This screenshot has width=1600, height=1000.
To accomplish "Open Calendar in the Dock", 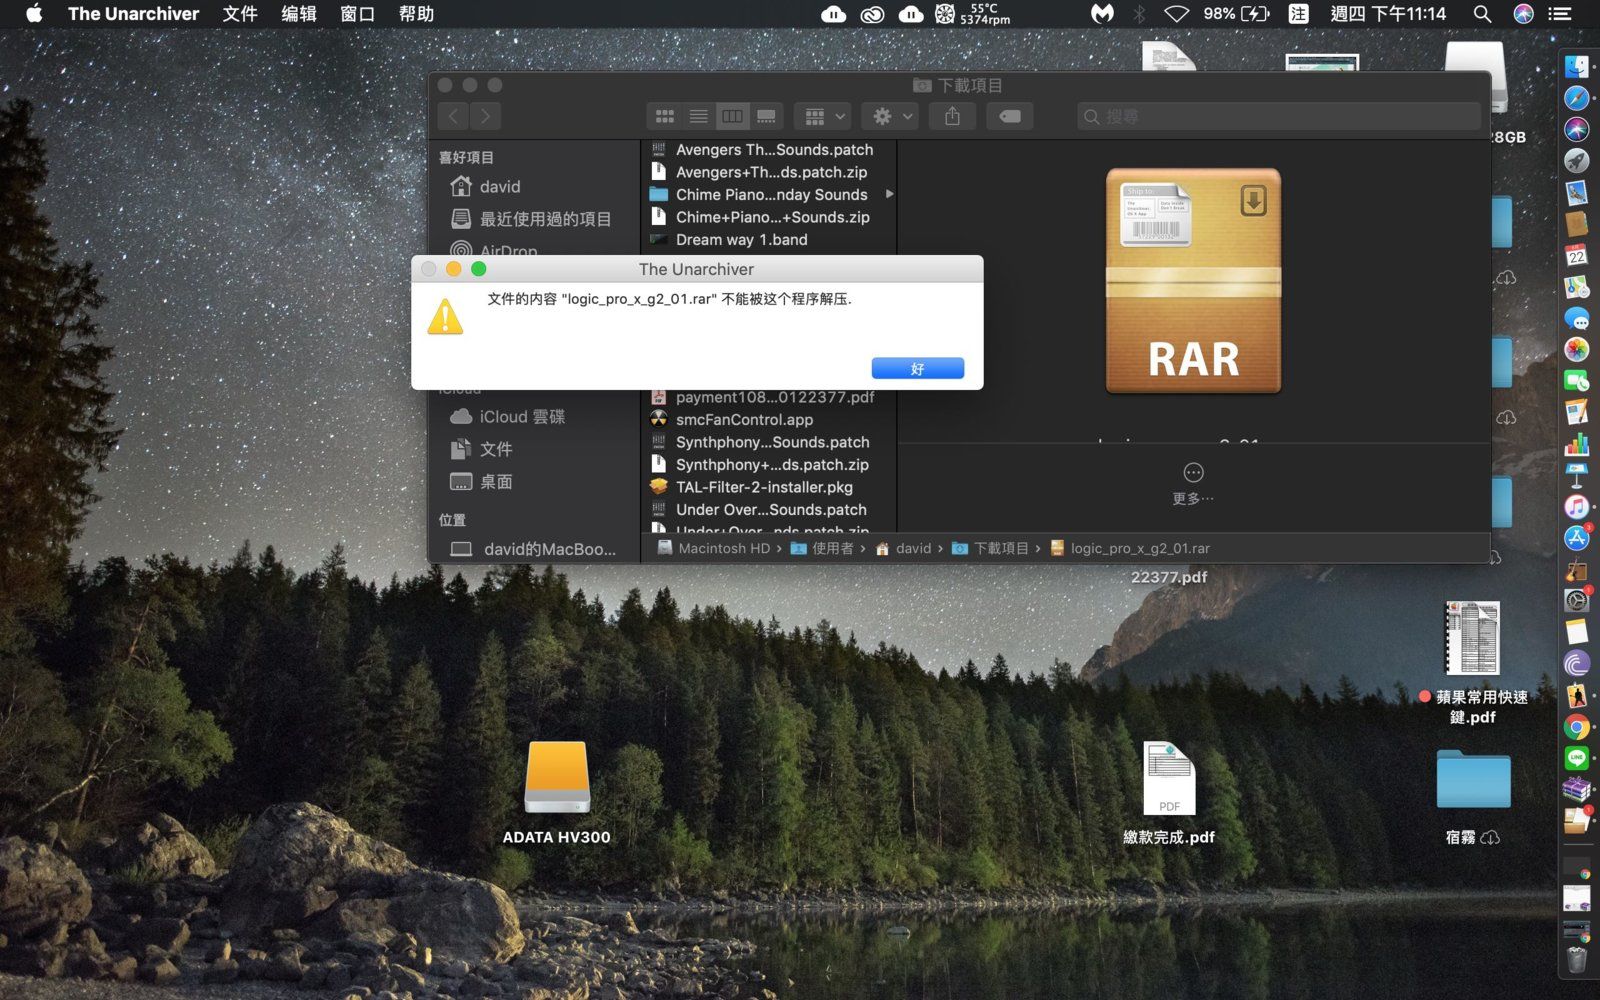I will point(1577,255).
